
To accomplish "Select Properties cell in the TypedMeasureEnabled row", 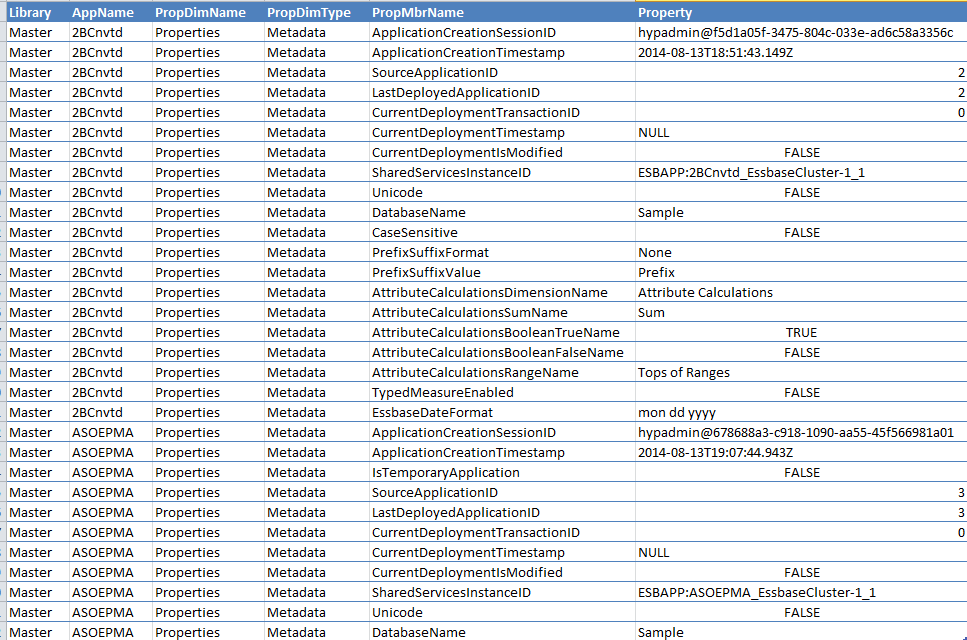I will click(208, 393).
